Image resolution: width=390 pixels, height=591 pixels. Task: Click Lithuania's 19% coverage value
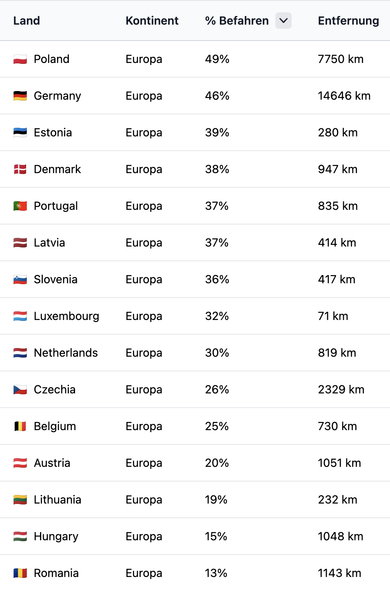click(x=216, y=500)
